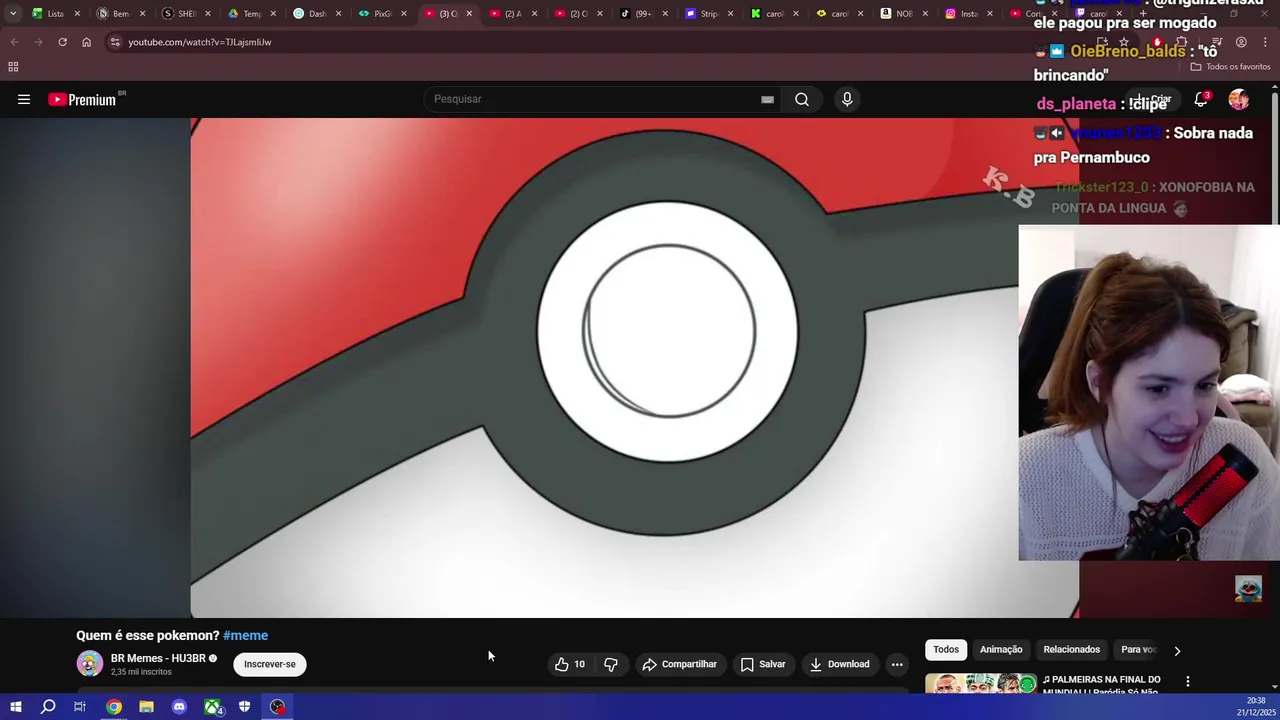Open the BR Memes channel avatar
The height and width of the screenshot is (720, 1280).
(90, 664)
